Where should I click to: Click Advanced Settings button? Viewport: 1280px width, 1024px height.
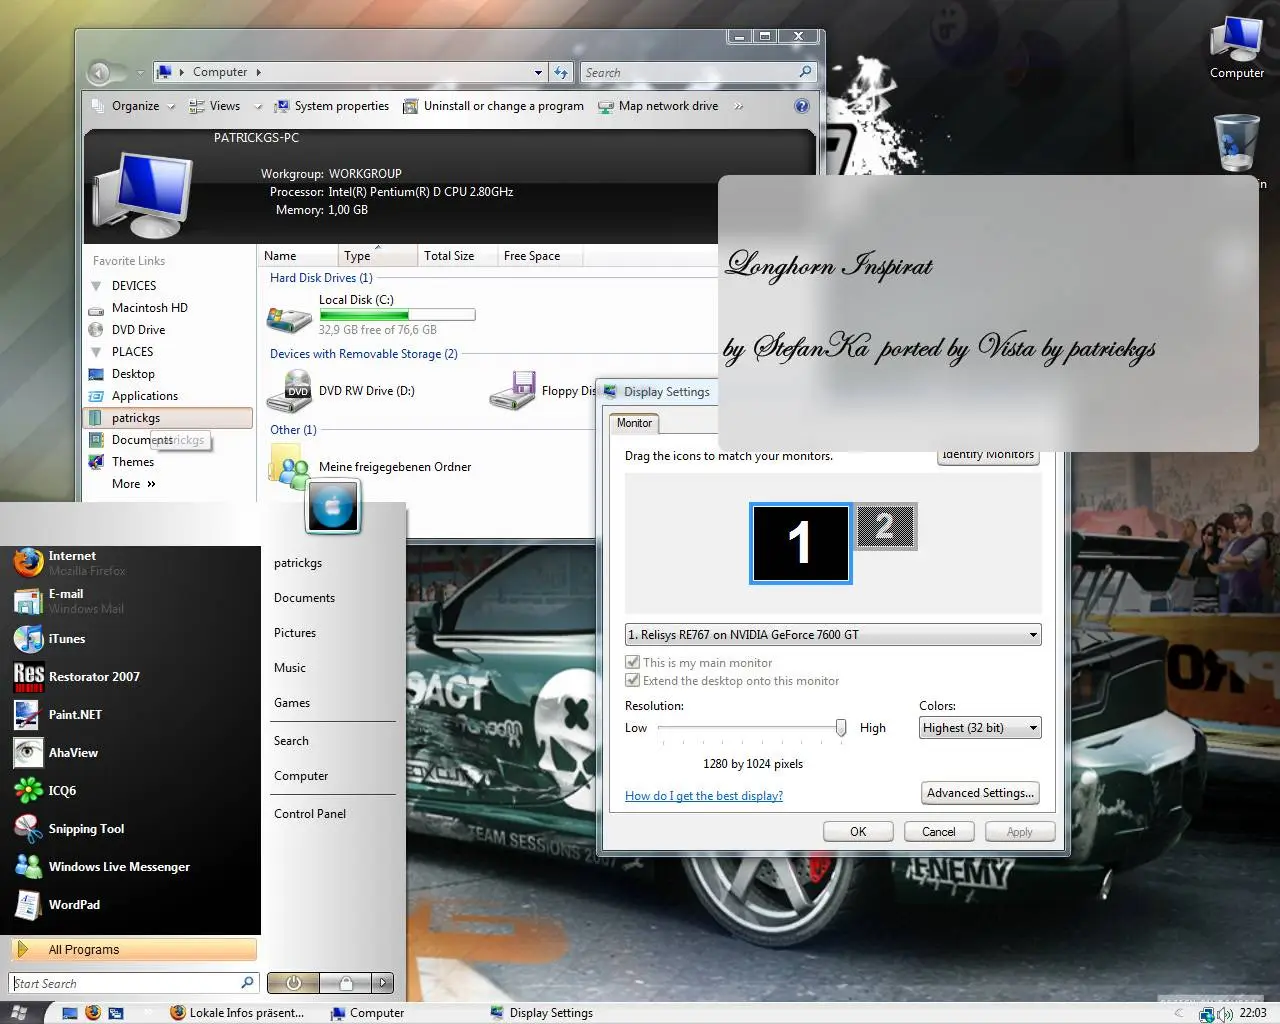coord(980,793)
